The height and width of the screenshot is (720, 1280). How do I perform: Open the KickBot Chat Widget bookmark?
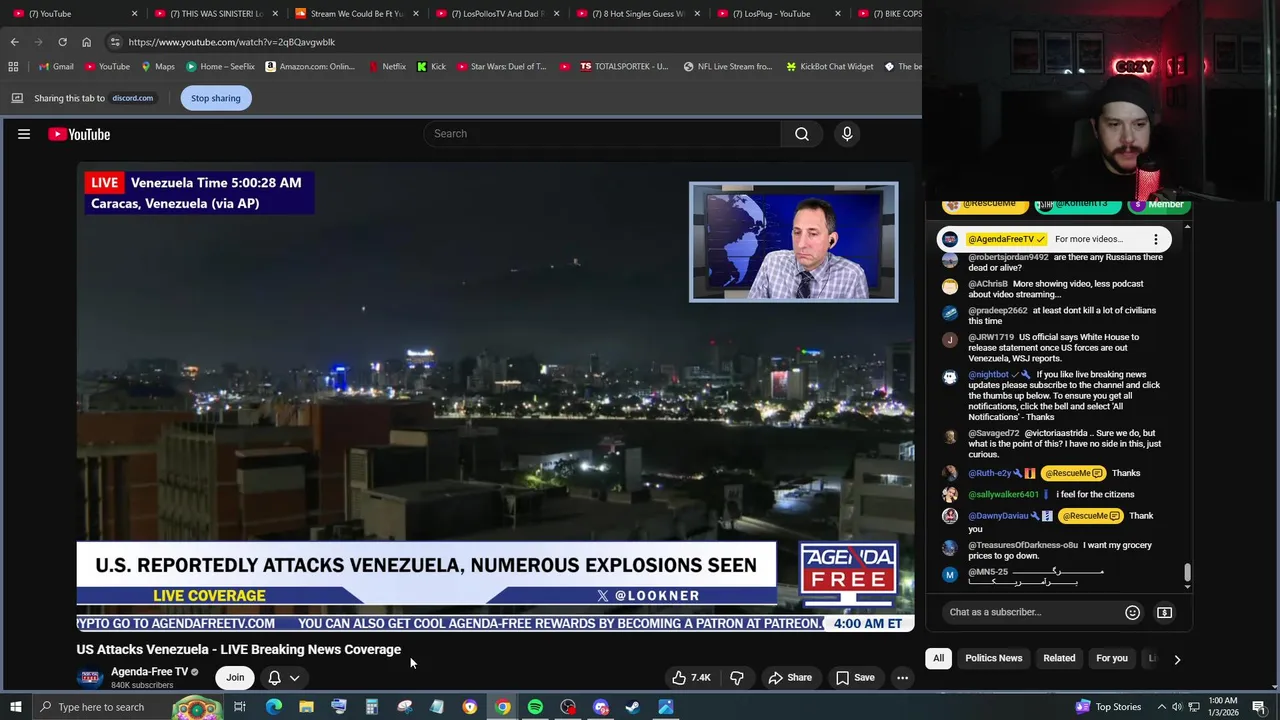tap(830, 66)
